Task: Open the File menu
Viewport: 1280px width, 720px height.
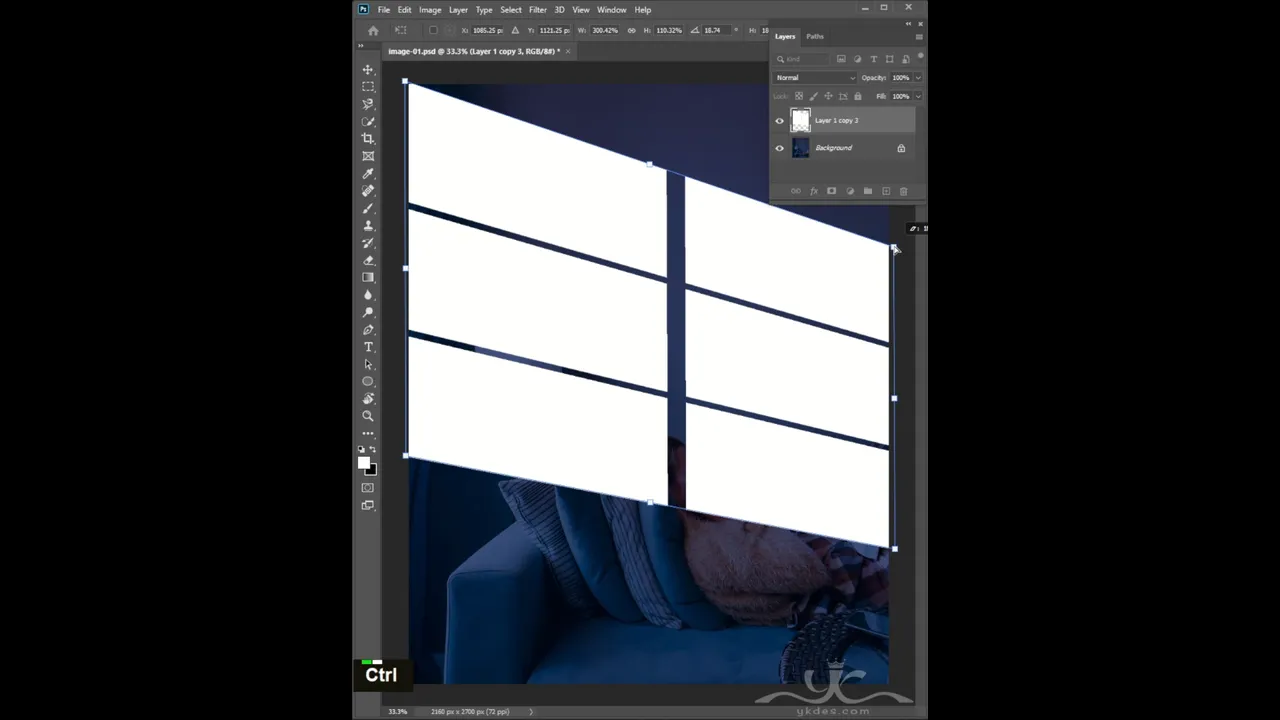Action: tap(384, 10)
